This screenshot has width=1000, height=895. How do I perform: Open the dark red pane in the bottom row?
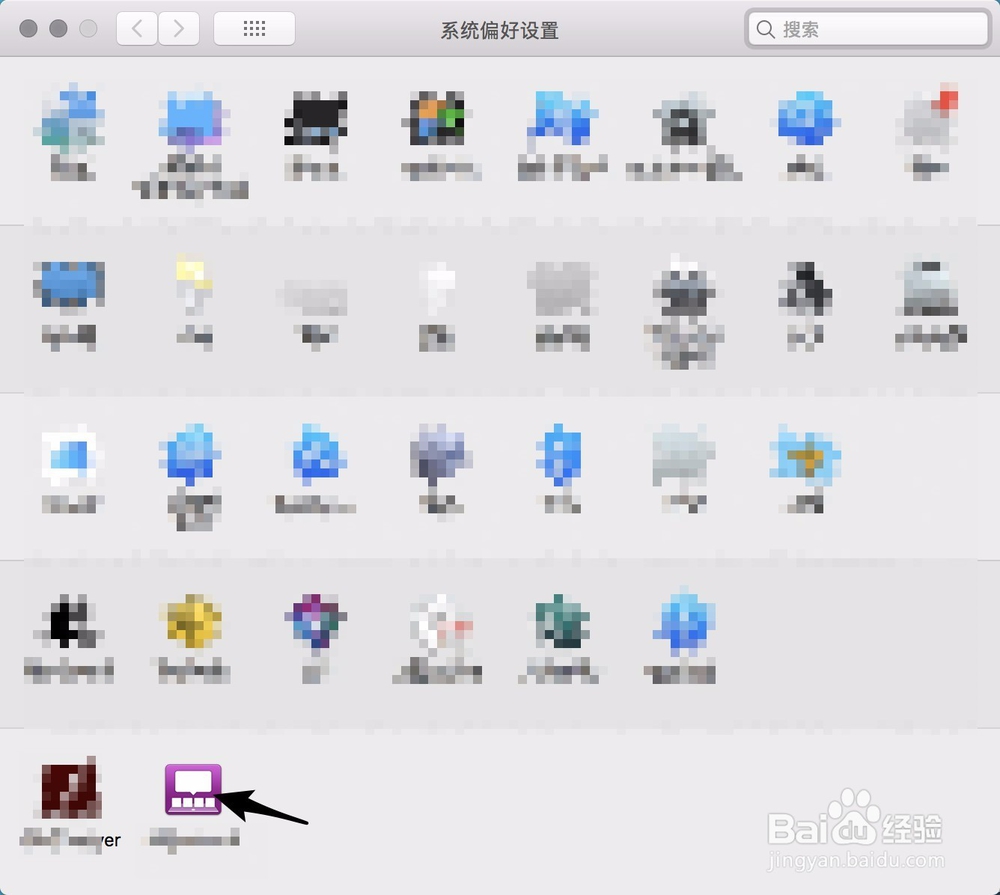[x=68, y=790]
